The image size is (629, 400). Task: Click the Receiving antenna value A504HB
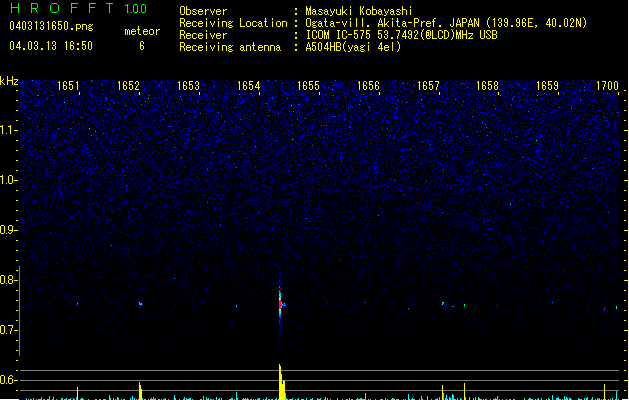click(x=324, y=47)
